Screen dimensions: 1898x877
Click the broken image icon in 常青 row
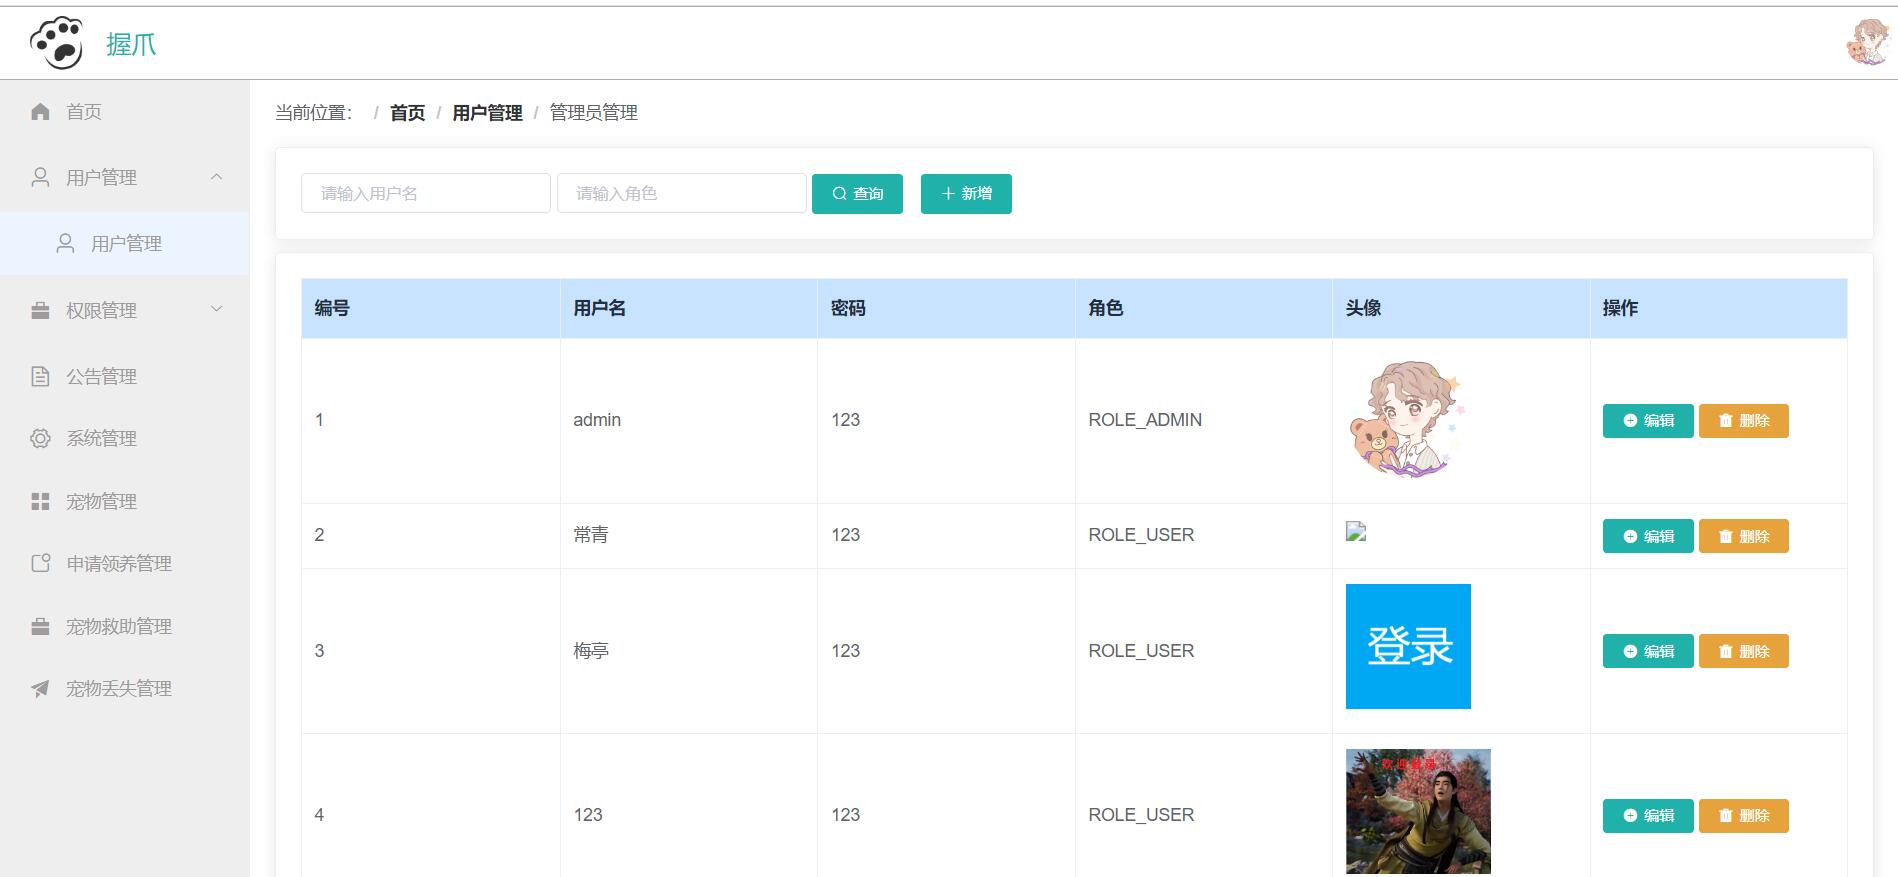point(1356,532)
